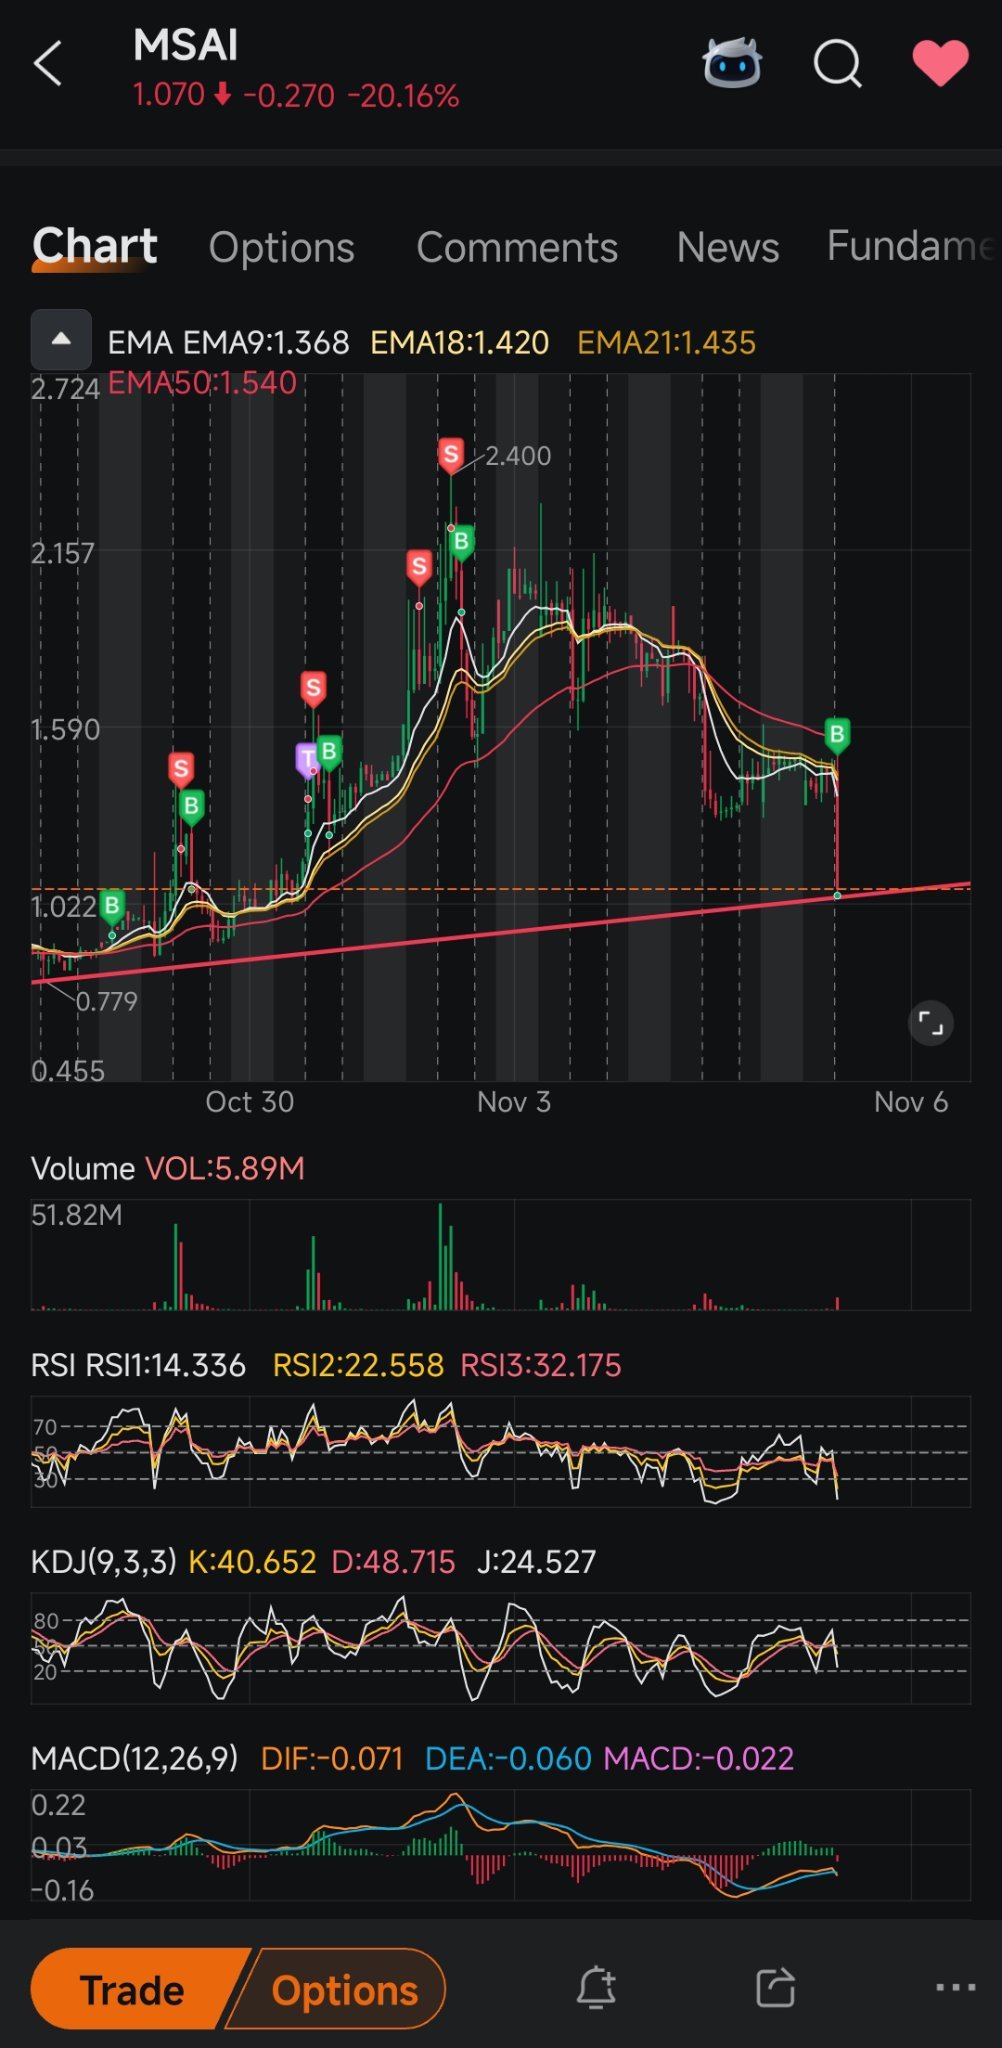Viewport: 1002px width, 2048px height.
Task: Tap the back arrow icon
Action: point(48,64)
